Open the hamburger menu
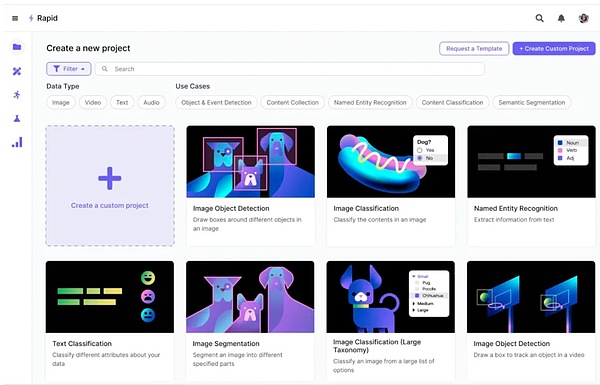This screenshot has height=385, width=600. [x=15, y=18]
